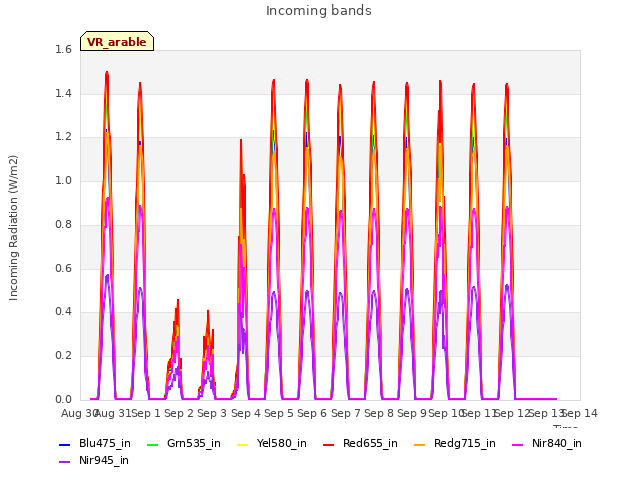Click the Sep 14 x-axis date label
The image size is (640, 480).
(x=580, y=413)
